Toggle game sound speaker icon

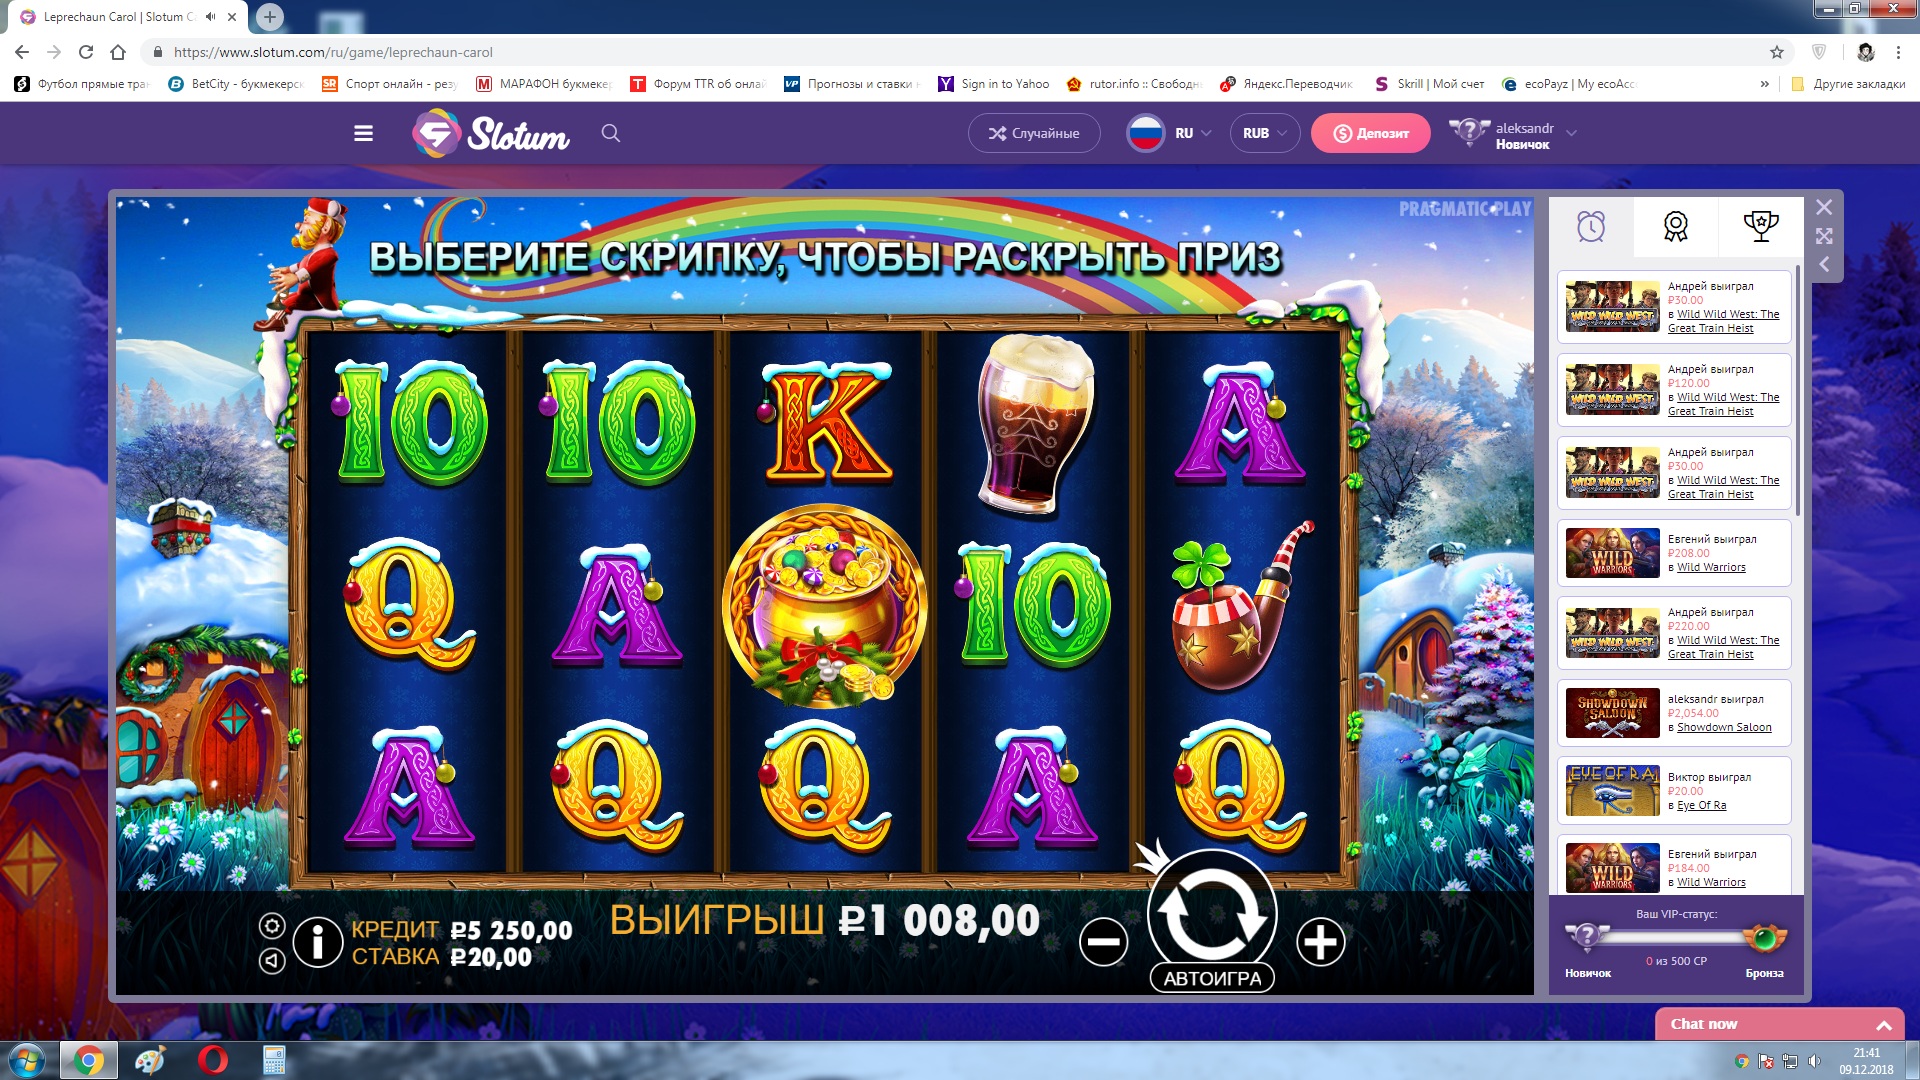click(x=272, y=960)
